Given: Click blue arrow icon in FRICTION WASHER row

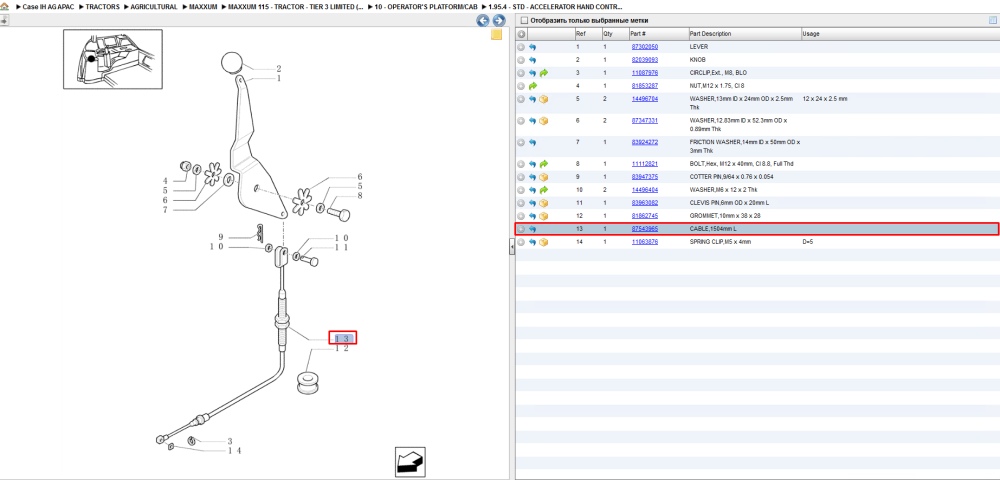Looking at the screenshot, I should tap(533, 142).
